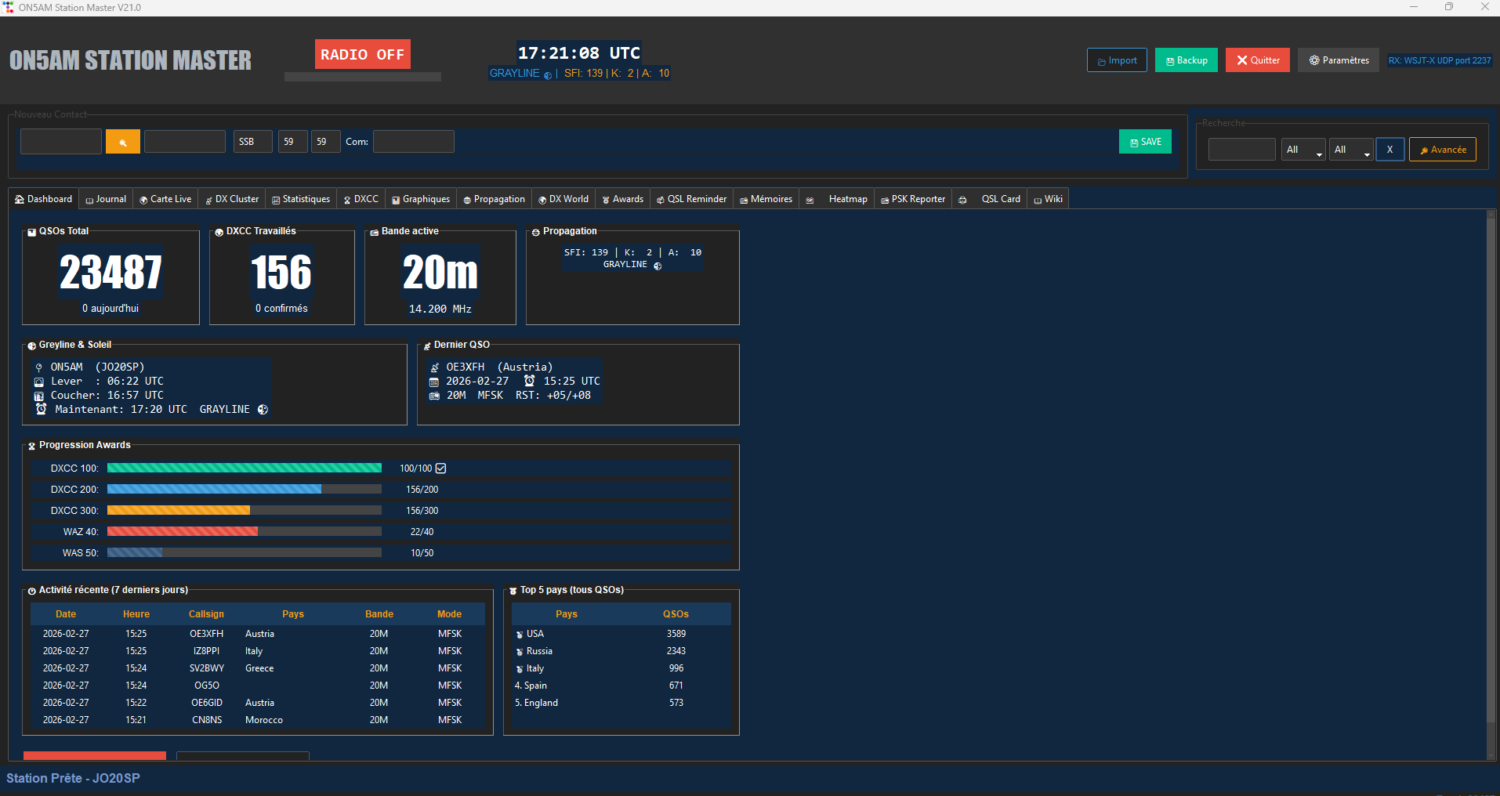Open the Wiki tab

(x=1048, y=199)
